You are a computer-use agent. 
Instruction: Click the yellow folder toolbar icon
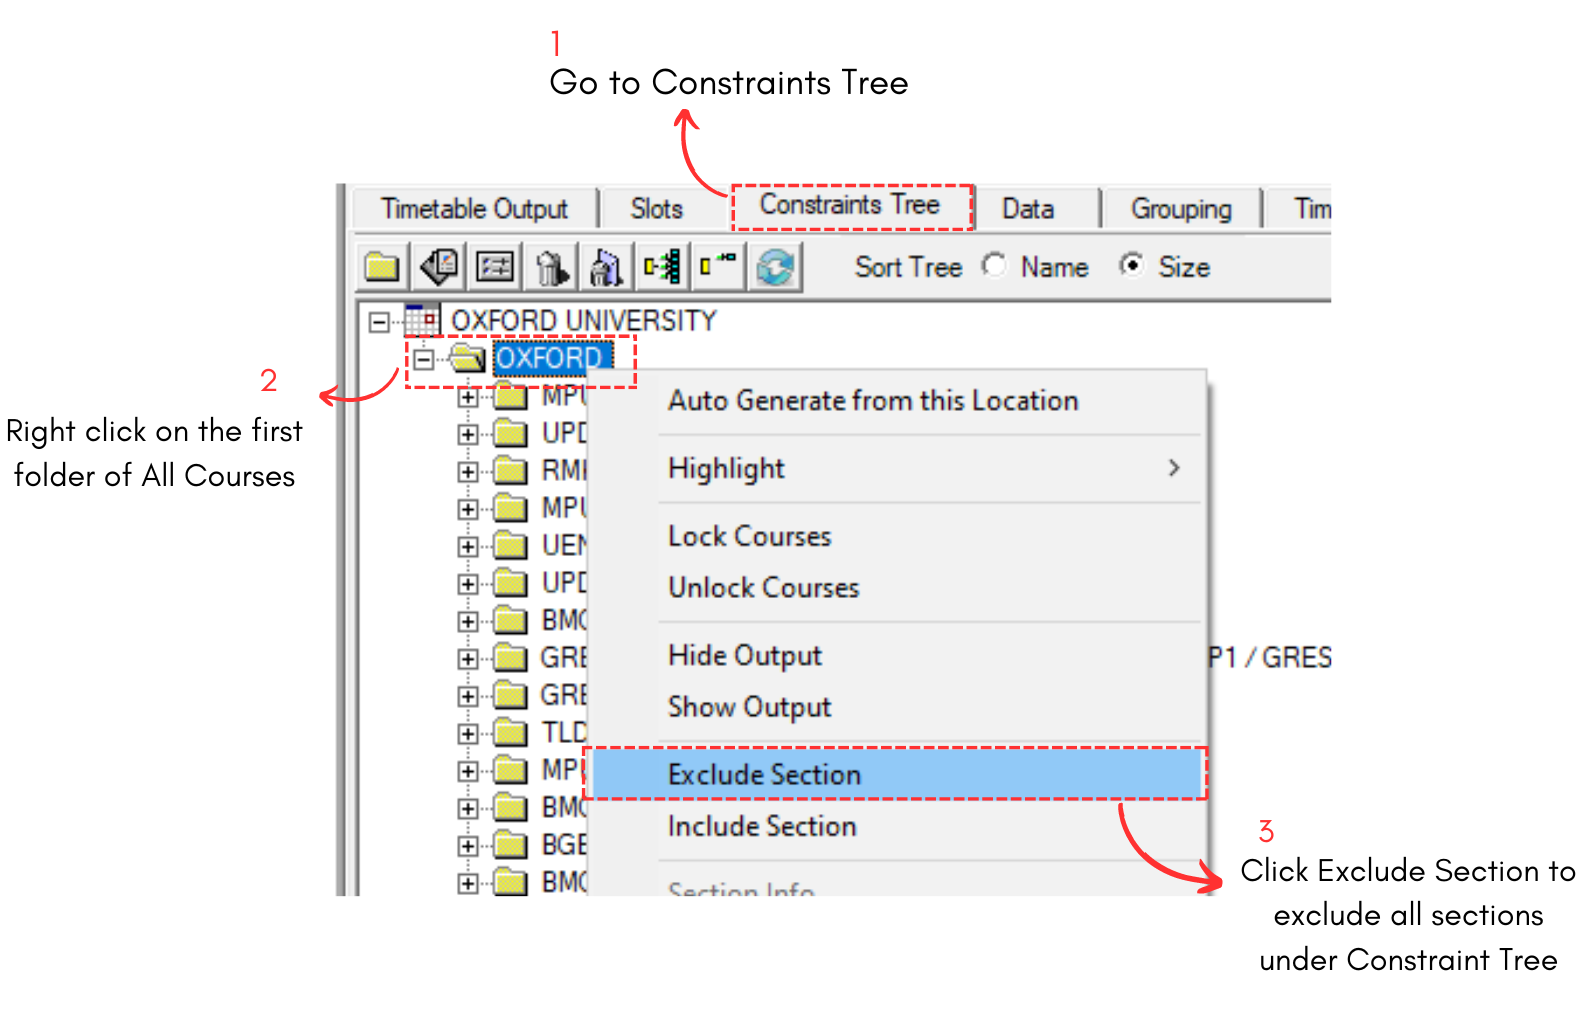381,267
